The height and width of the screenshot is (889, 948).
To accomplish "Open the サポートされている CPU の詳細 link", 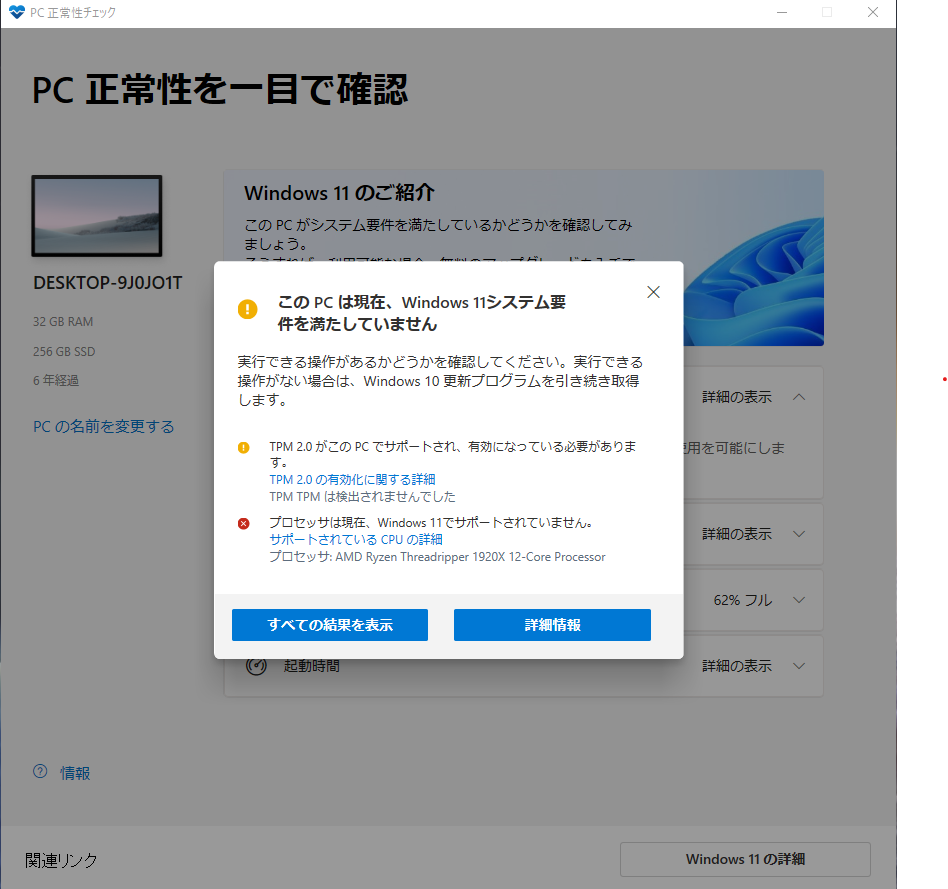I will click(x=356, y=539).
